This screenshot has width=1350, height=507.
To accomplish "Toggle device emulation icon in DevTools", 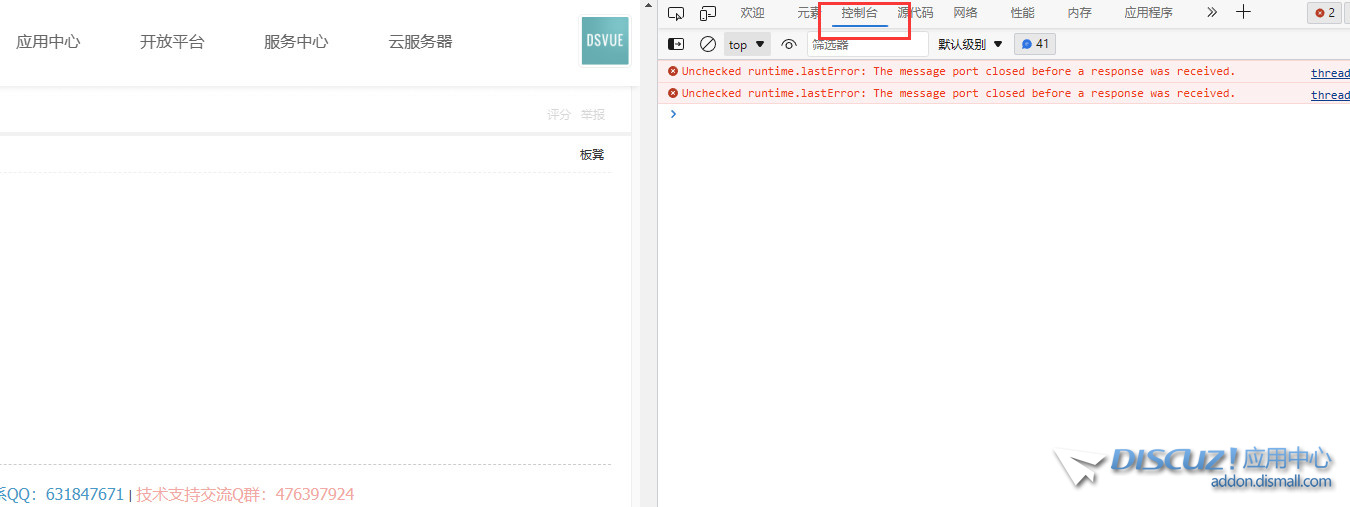I will click(x=708, y=13).
